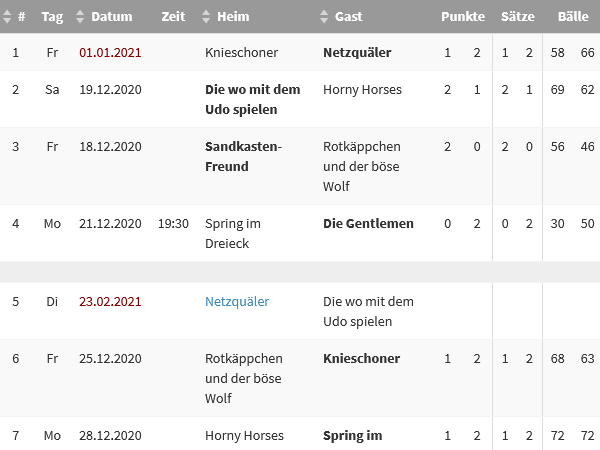The image size is (600, 450).
Task: Click the Bälle column header
Action: 573,17
